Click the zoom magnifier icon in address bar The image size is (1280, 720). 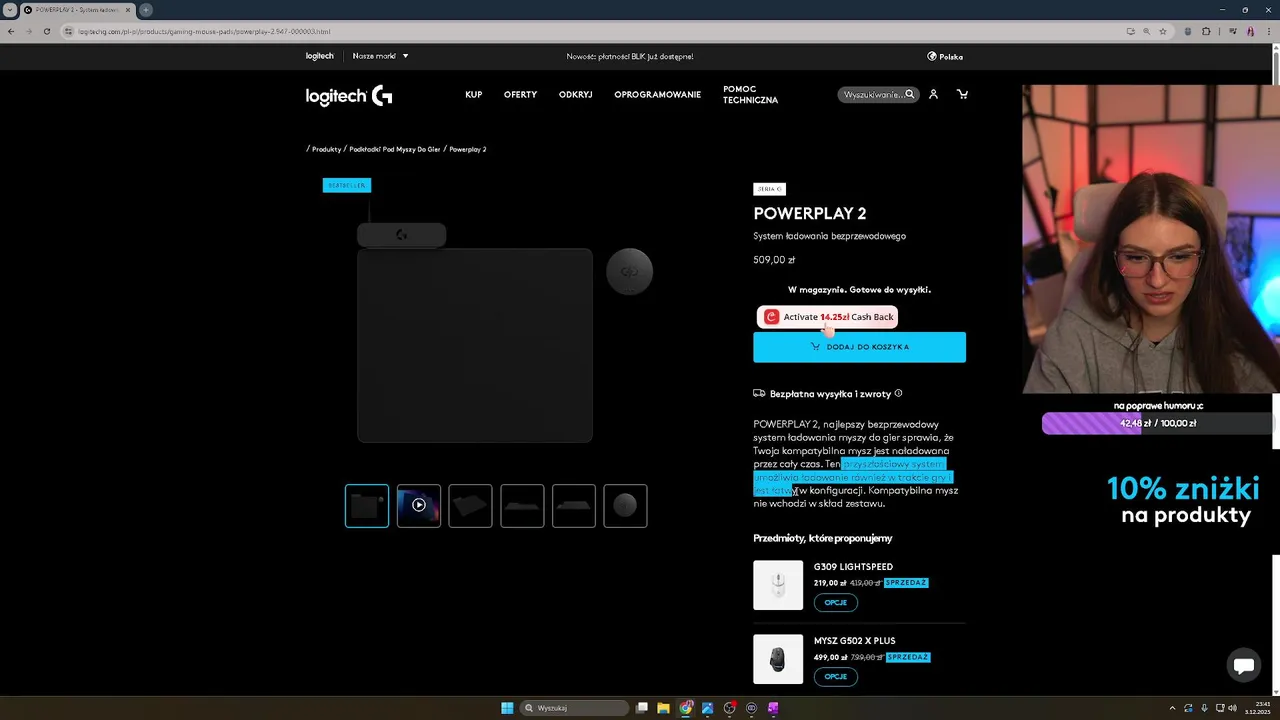coord(1146,31)
